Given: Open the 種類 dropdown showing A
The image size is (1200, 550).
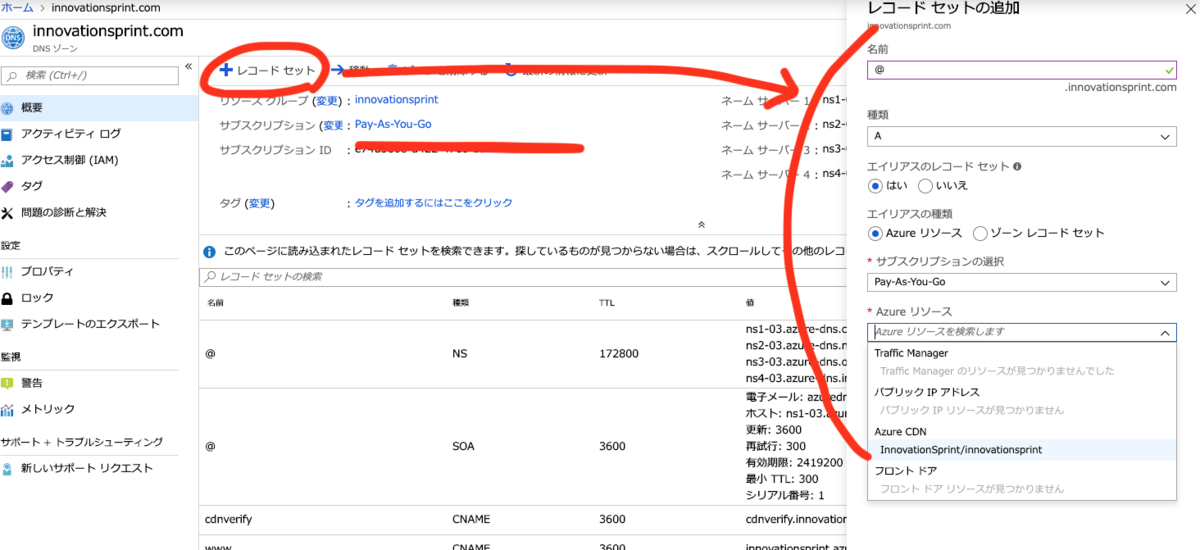Looking at the screenshot, I should 1022,136.
